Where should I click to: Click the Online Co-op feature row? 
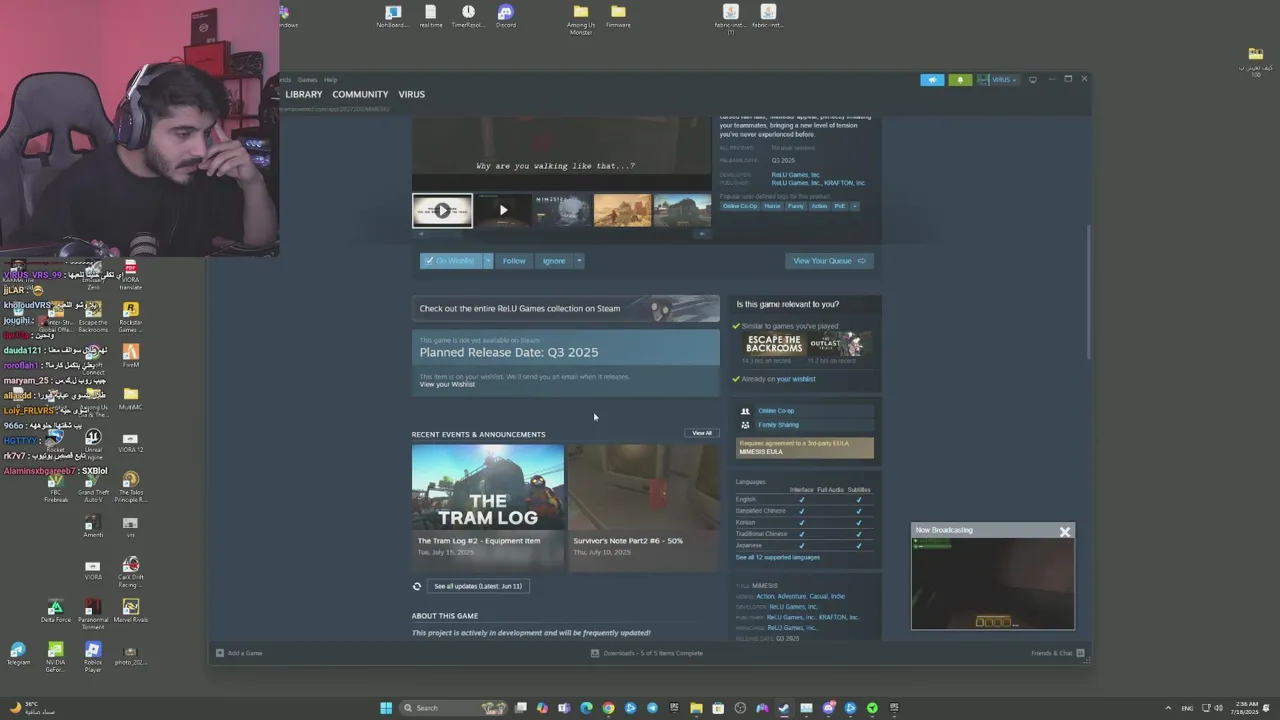pyautogui.click(x=805, y=411)
